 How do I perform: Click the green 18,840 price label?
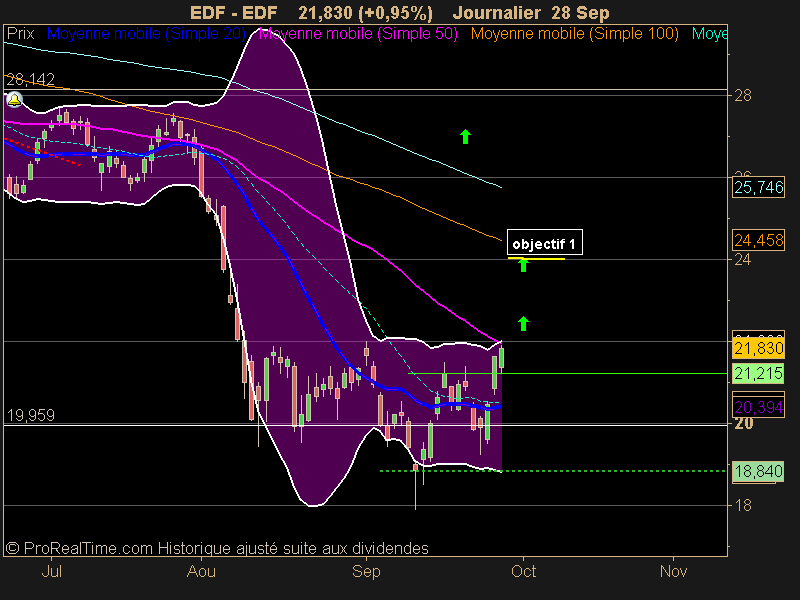(759, 471)
